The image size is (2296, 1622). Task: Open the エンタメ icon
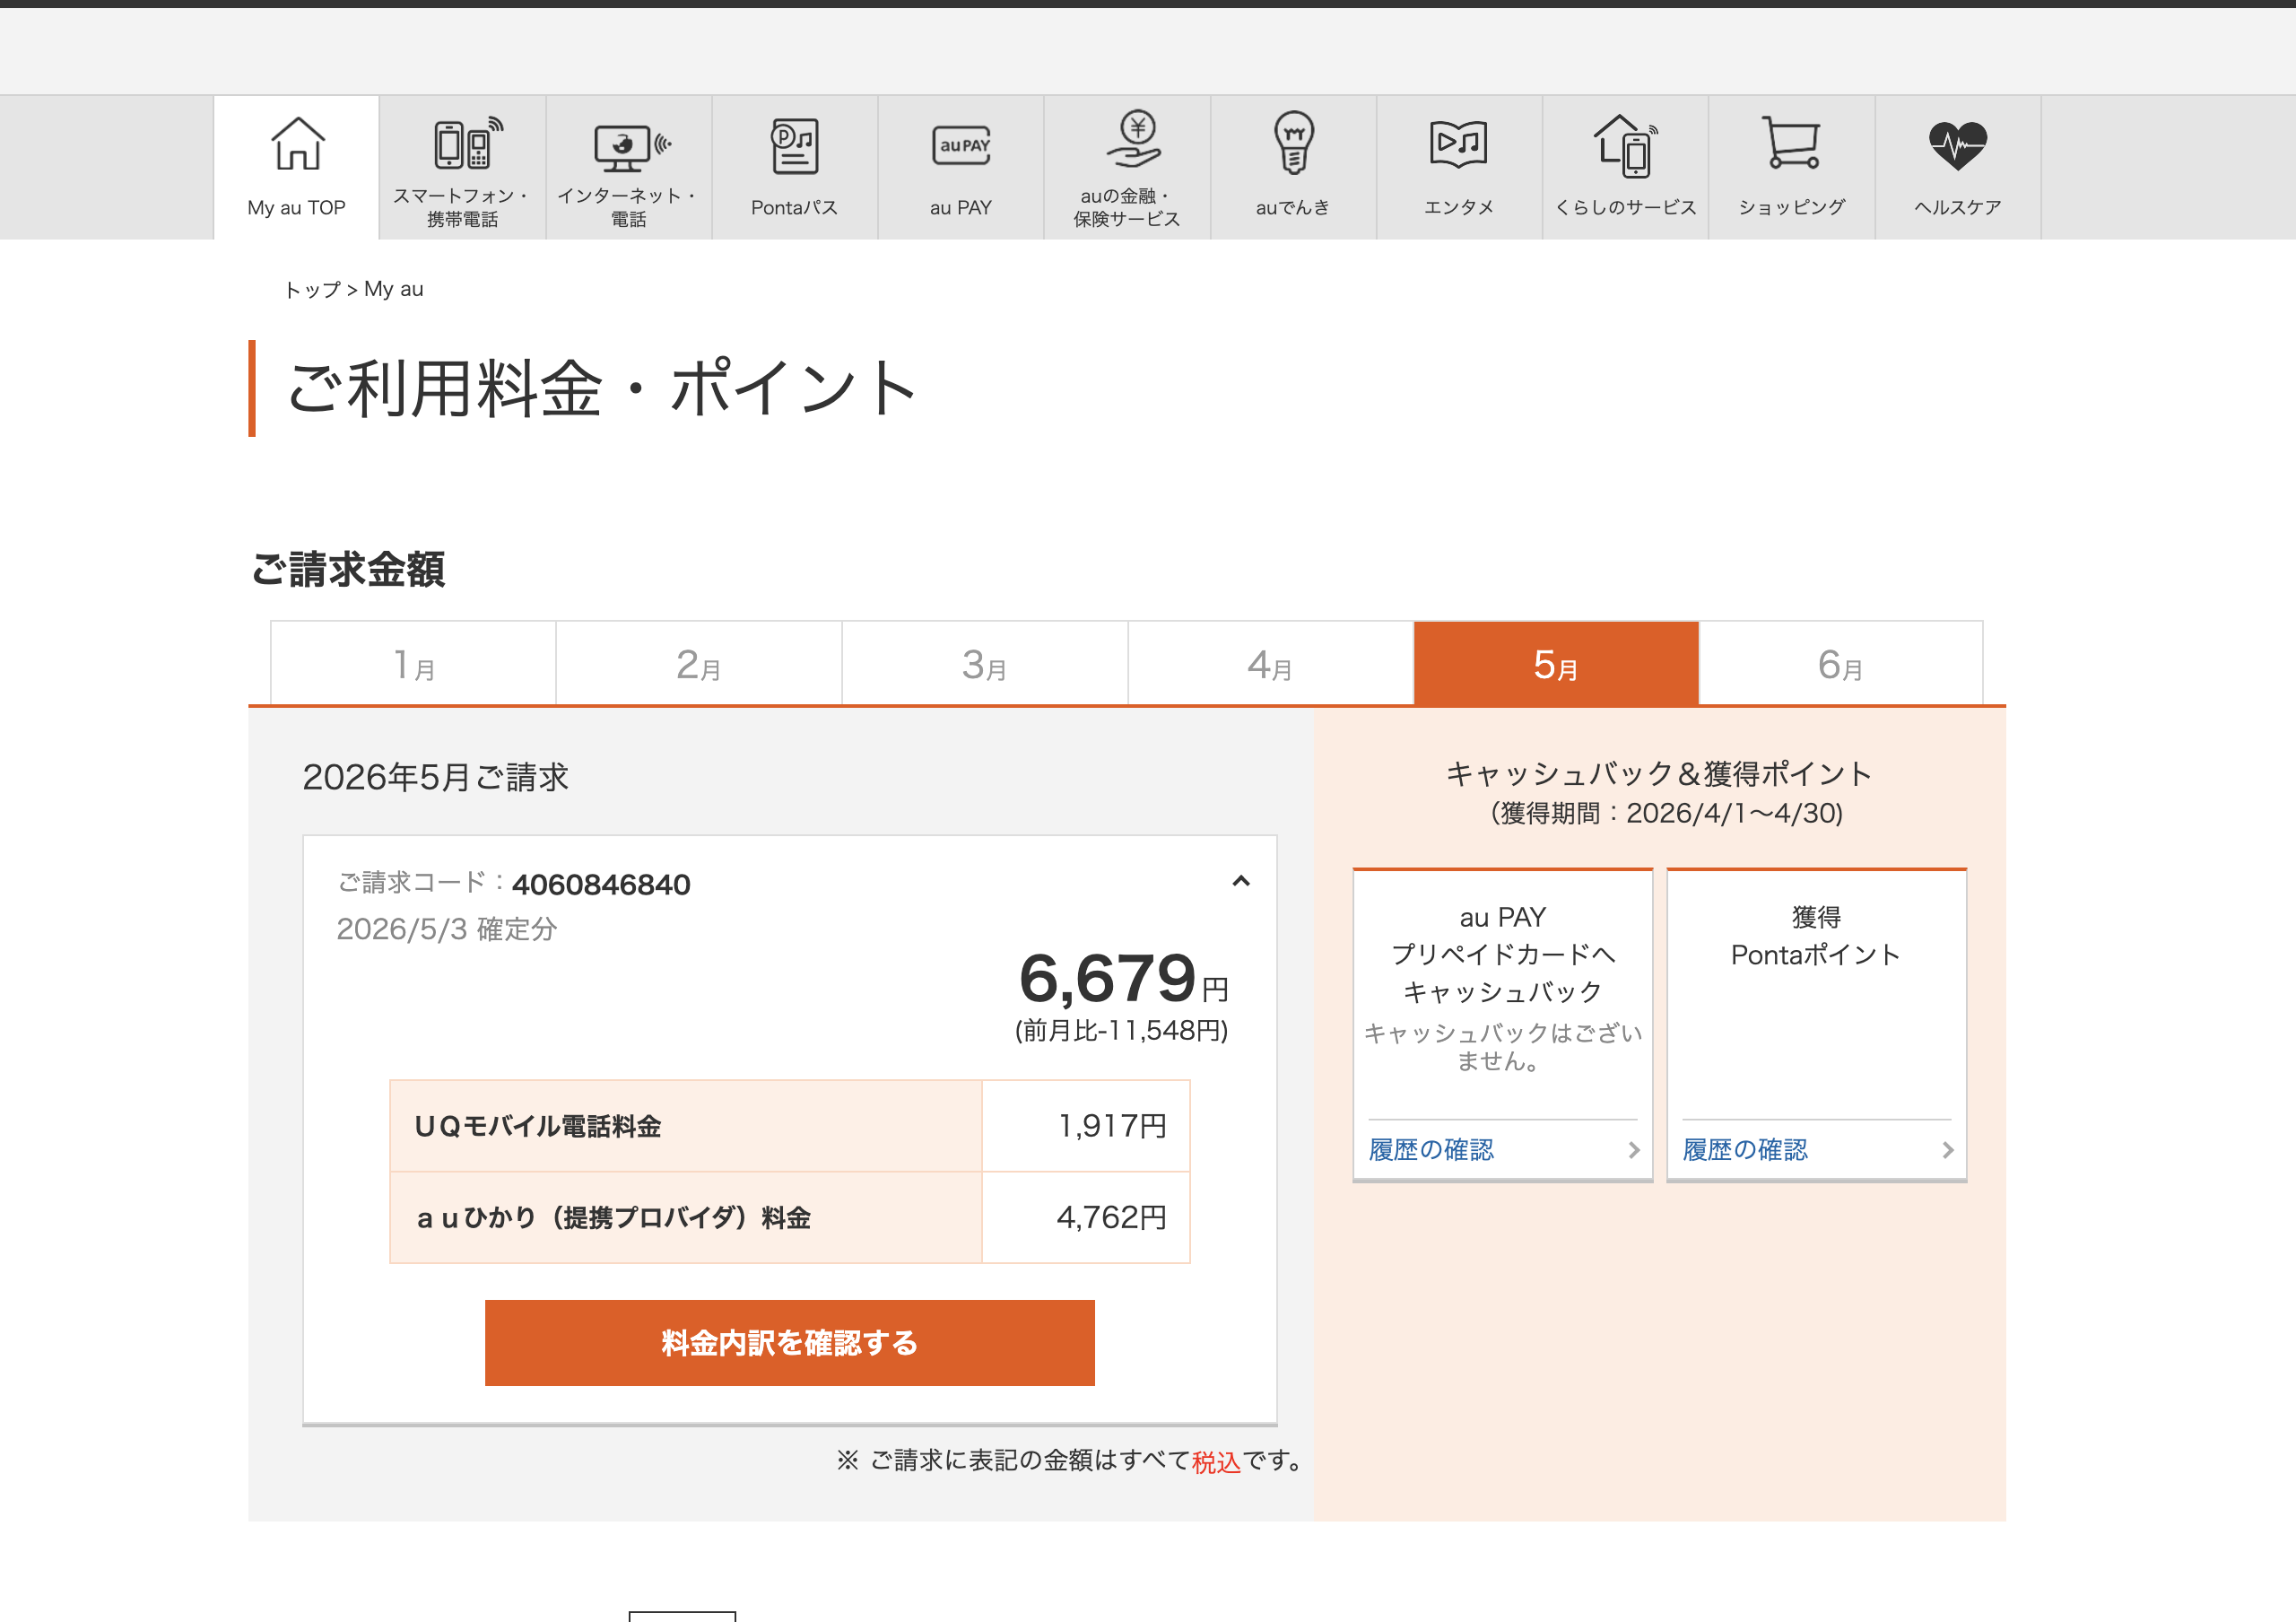[x=1458, y=144]
